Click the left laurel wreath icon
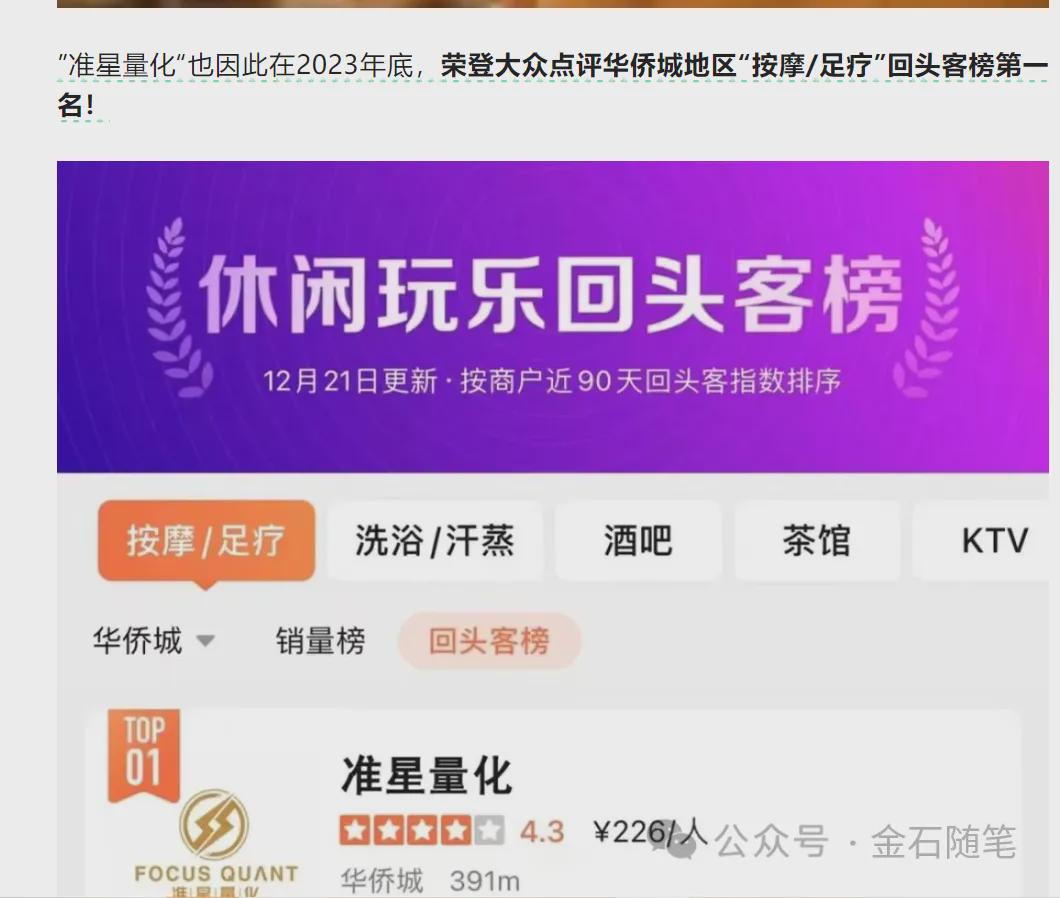The height and width of the screenshot is (898, 1060). pyautogui.click(x=178, y=308)
